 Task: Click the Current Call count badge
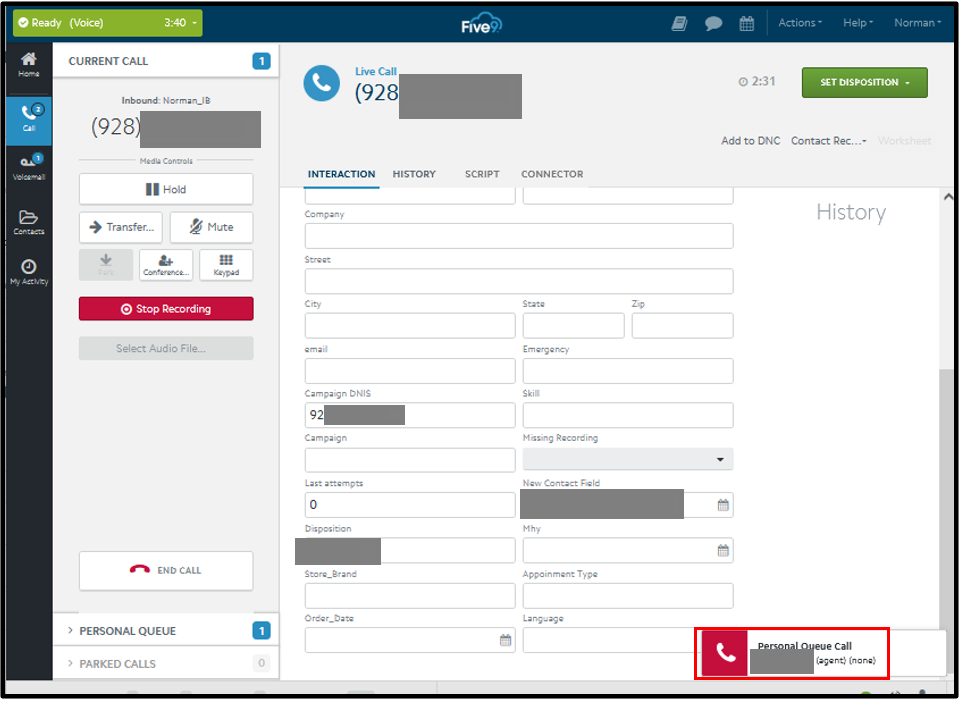(x=261, y=61)
